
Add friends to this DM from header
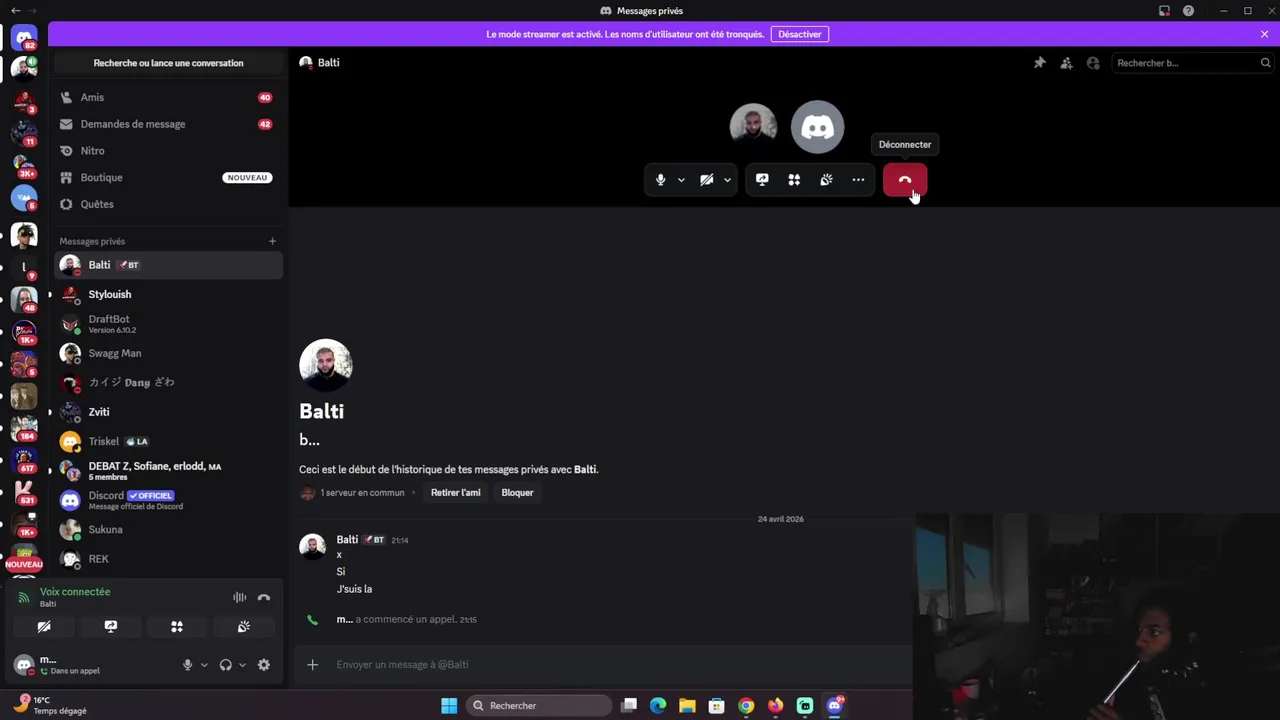(x=1066, y=63)
